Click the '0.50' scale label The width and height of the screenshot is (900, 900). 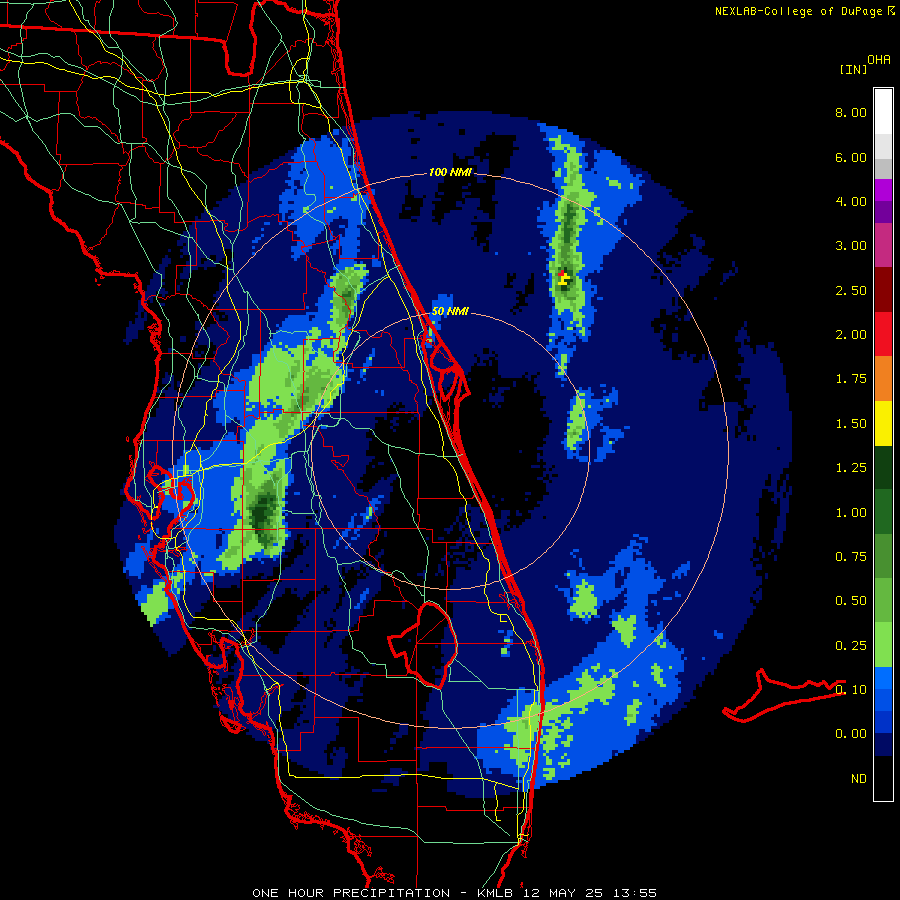851,601
